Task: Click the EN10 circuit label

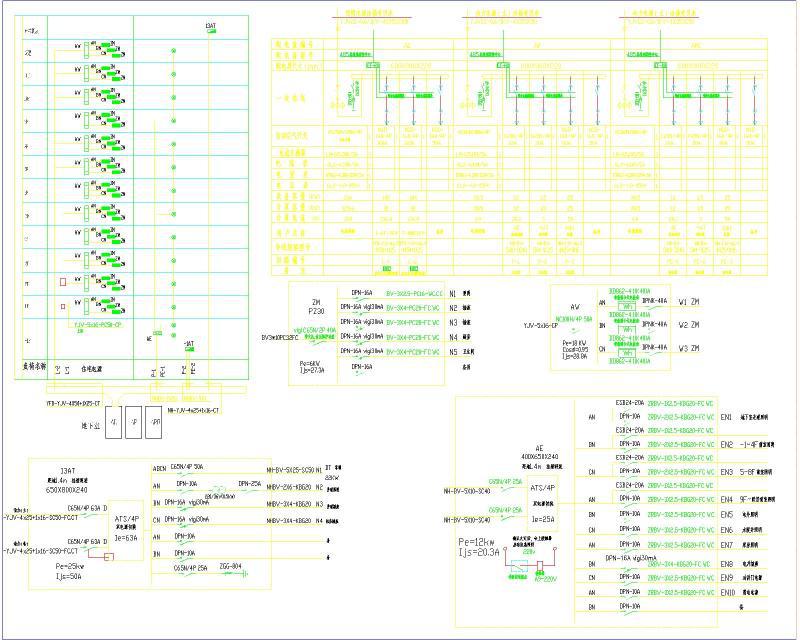Action: coord(729,592)
